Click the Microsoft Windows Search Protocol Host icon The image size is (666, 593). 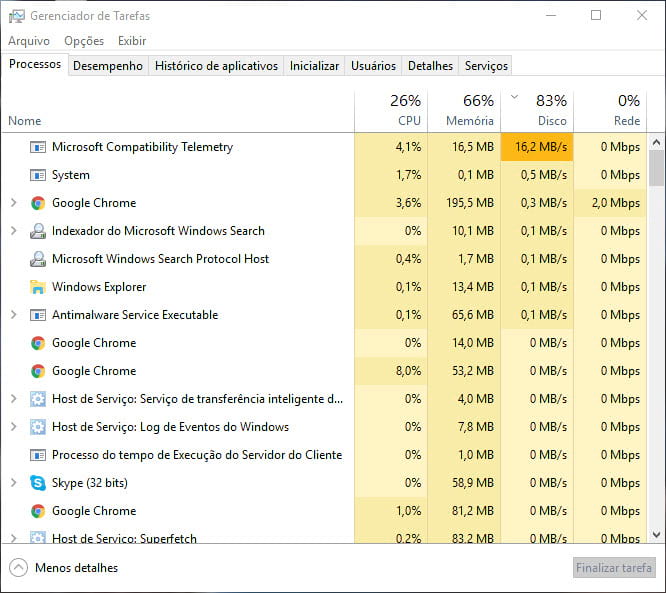coord(38,259)
